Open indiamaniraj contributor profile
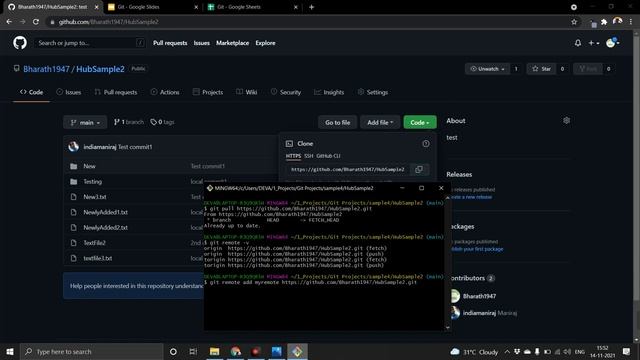This screenshot has height=360, width=640. [x=479, y=313]
